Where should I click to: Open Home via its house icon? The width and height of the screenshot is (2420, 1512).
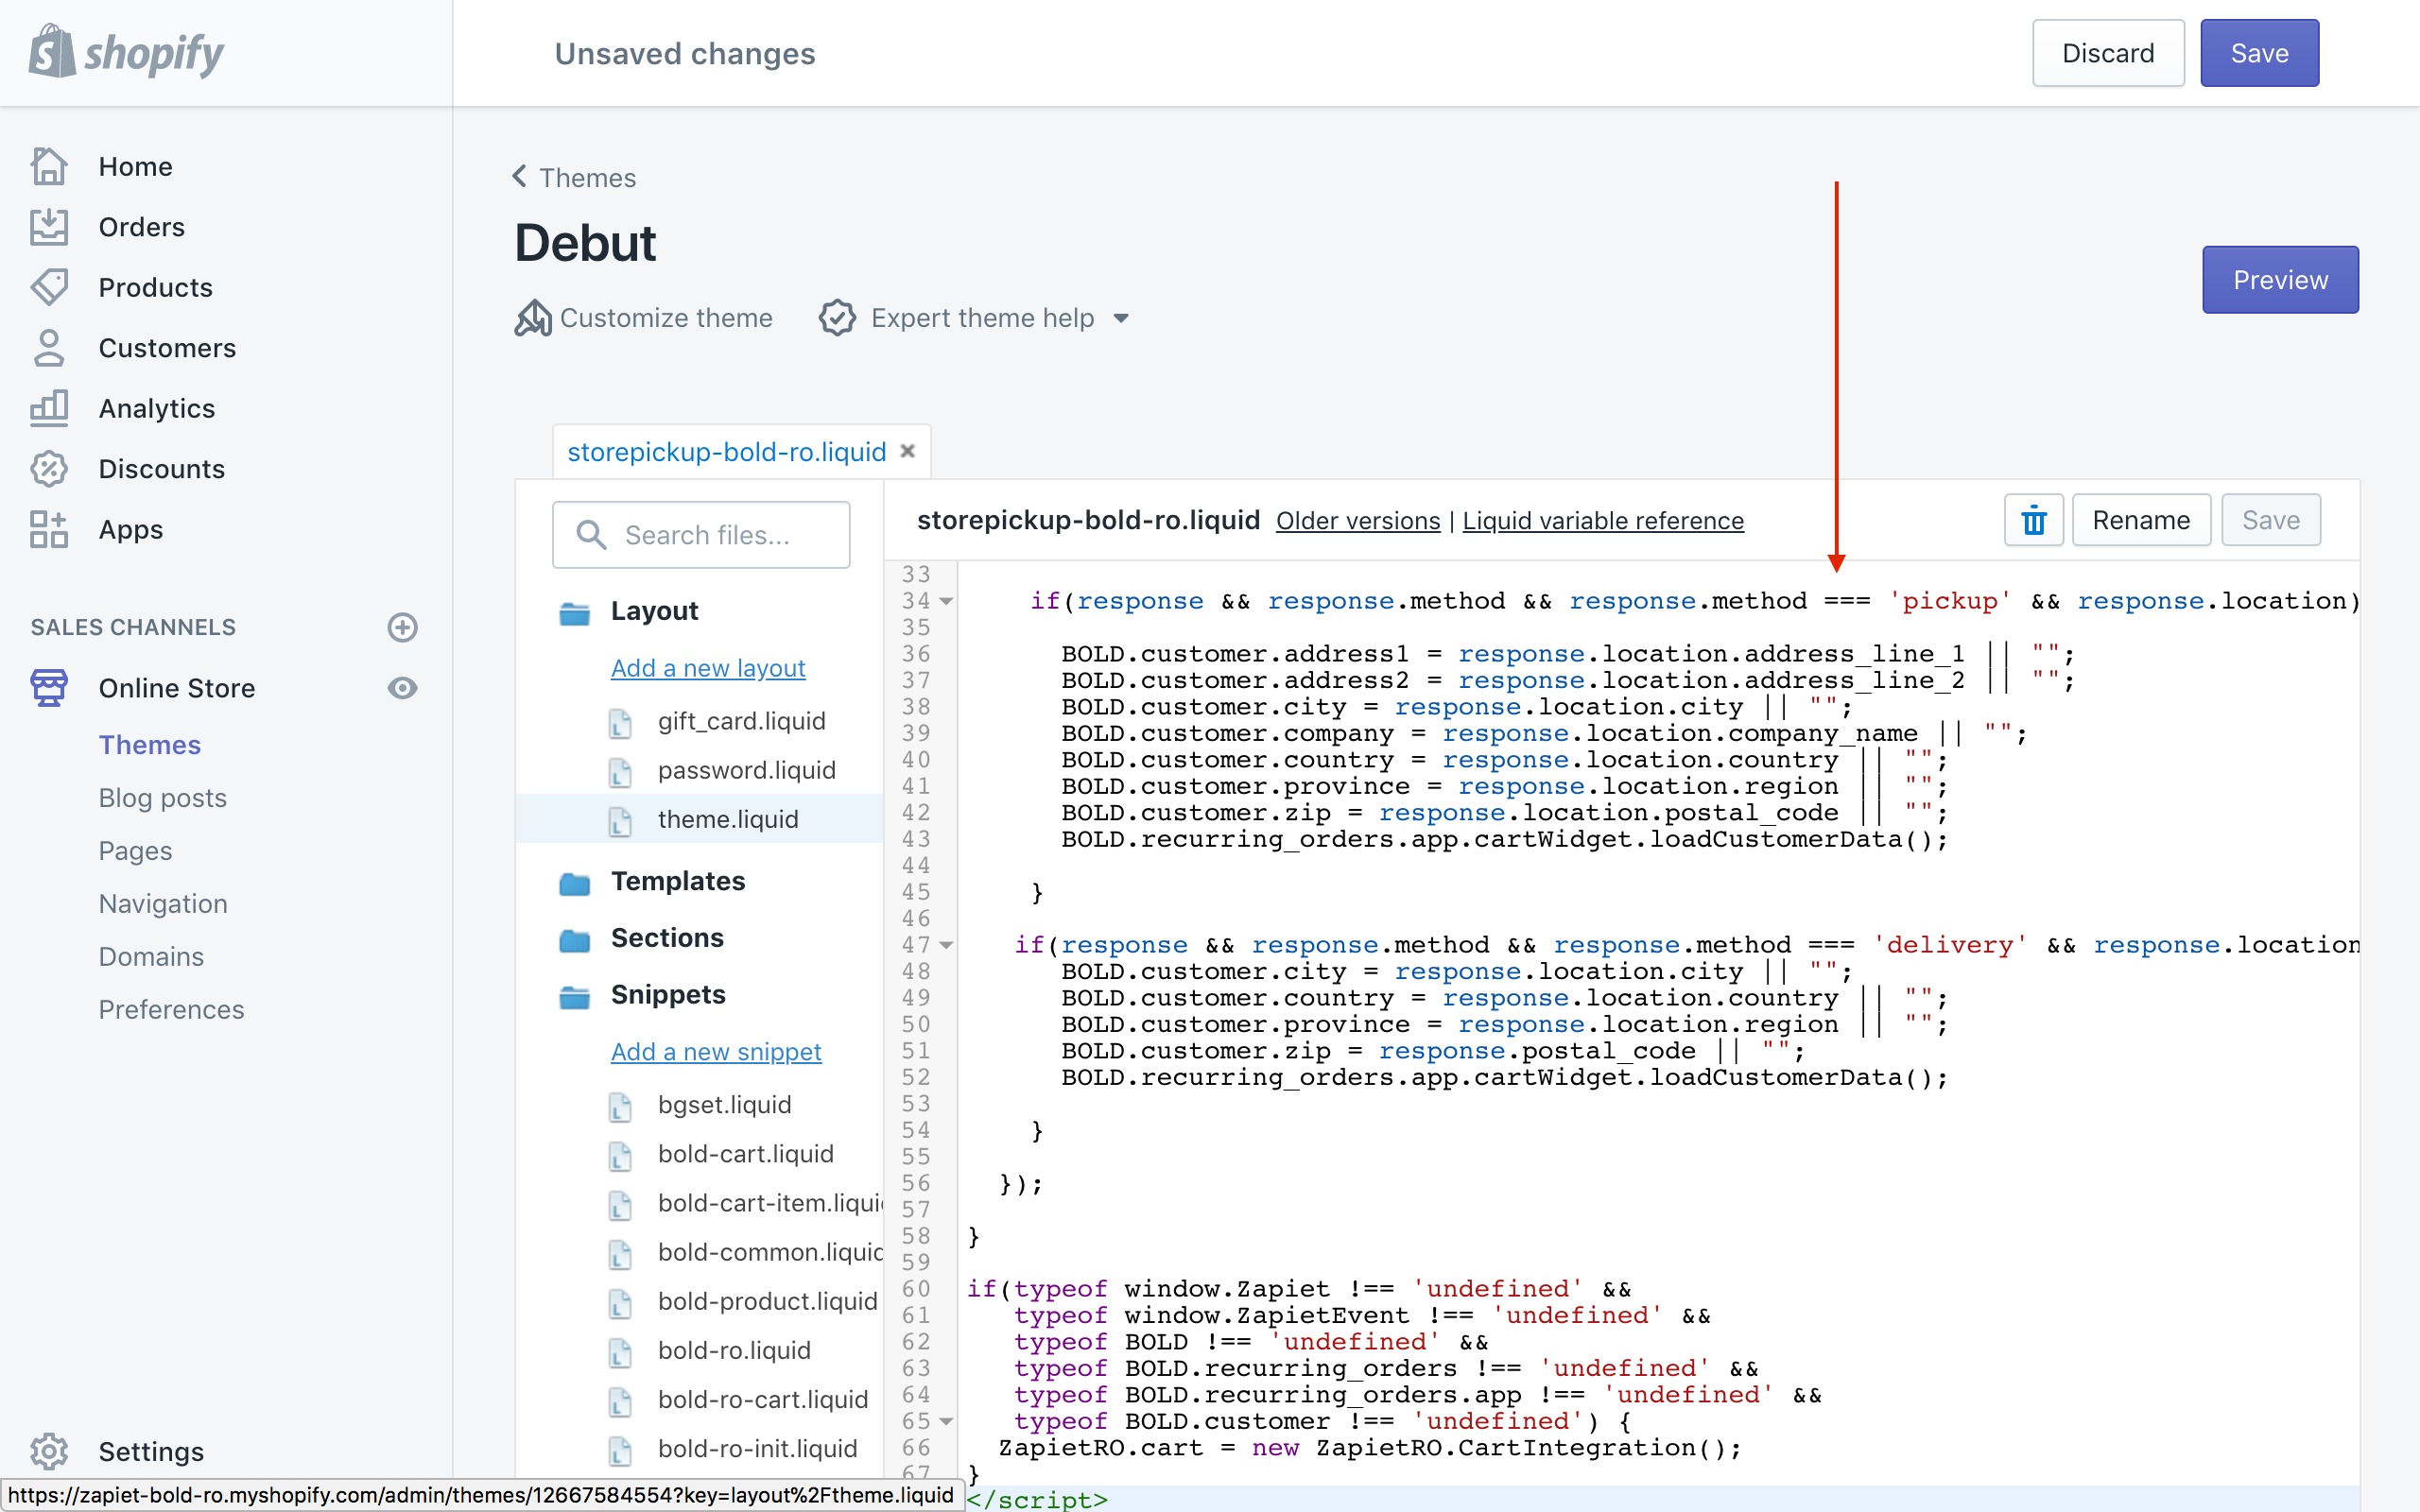[48, 166]
